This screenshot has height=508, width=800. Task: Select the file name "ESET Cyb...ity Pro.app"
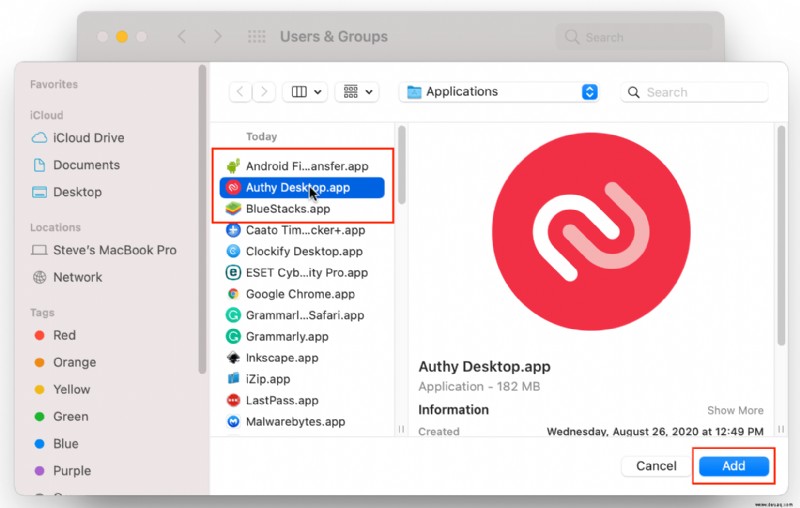[x=307, y=273]
